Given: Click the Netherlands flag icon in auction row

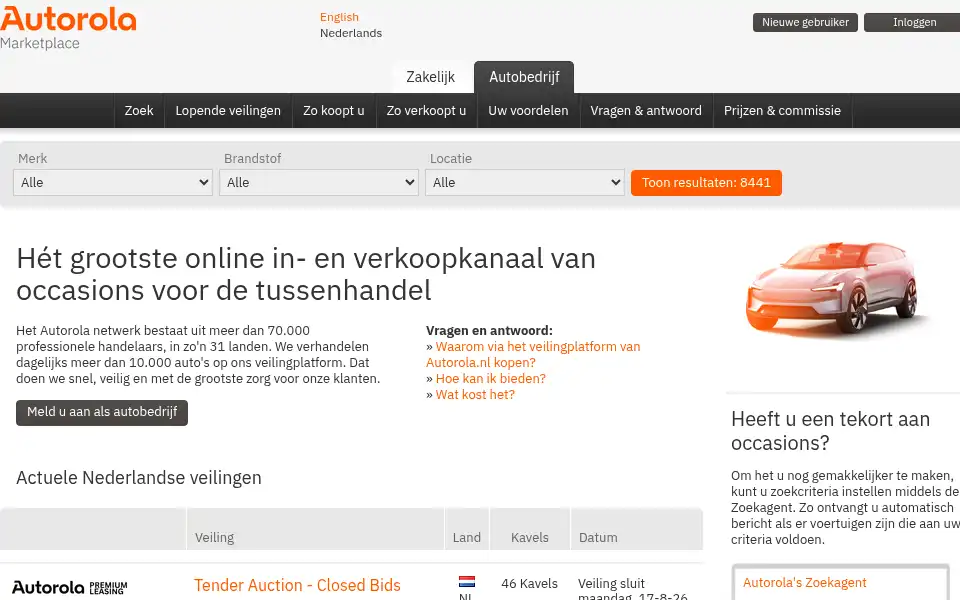Looking at the screenshot, I should pyautogui.click(x=467, y=582).
